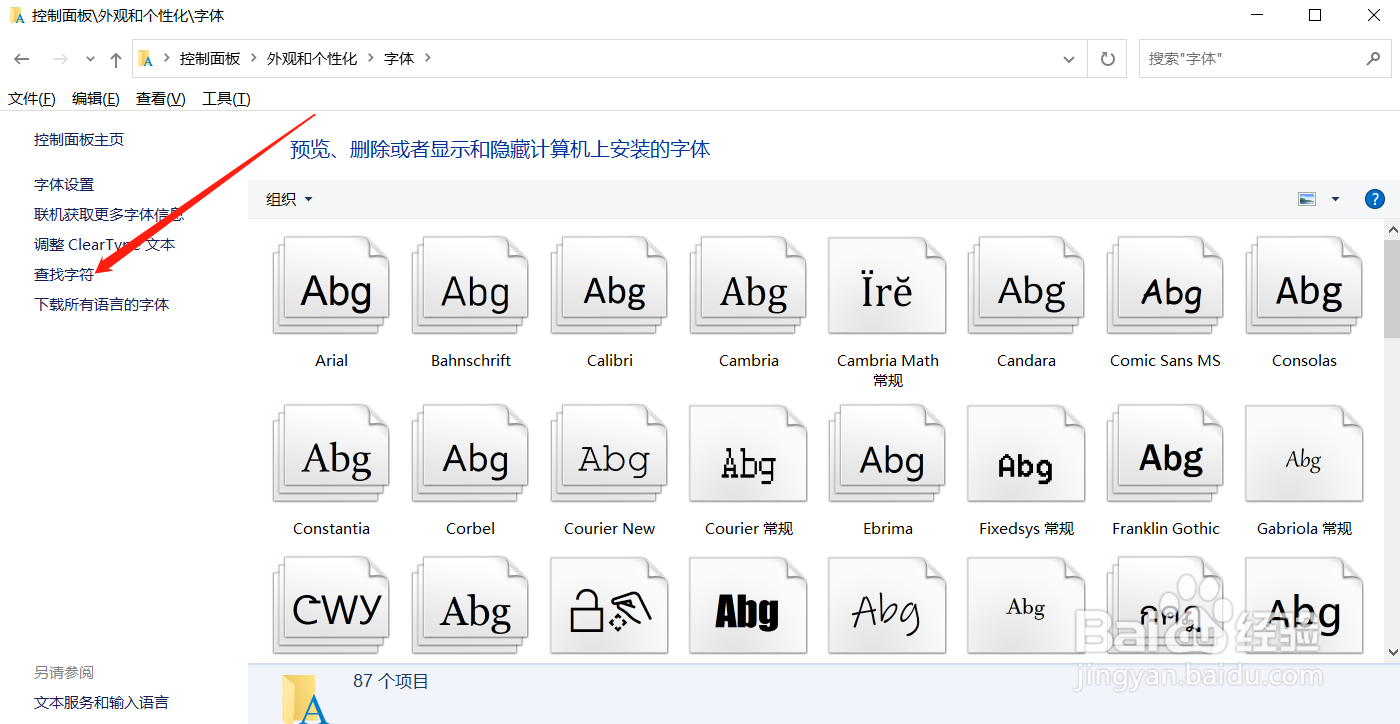Select the symbol font with padlock preview

click(x=609, y=606)
